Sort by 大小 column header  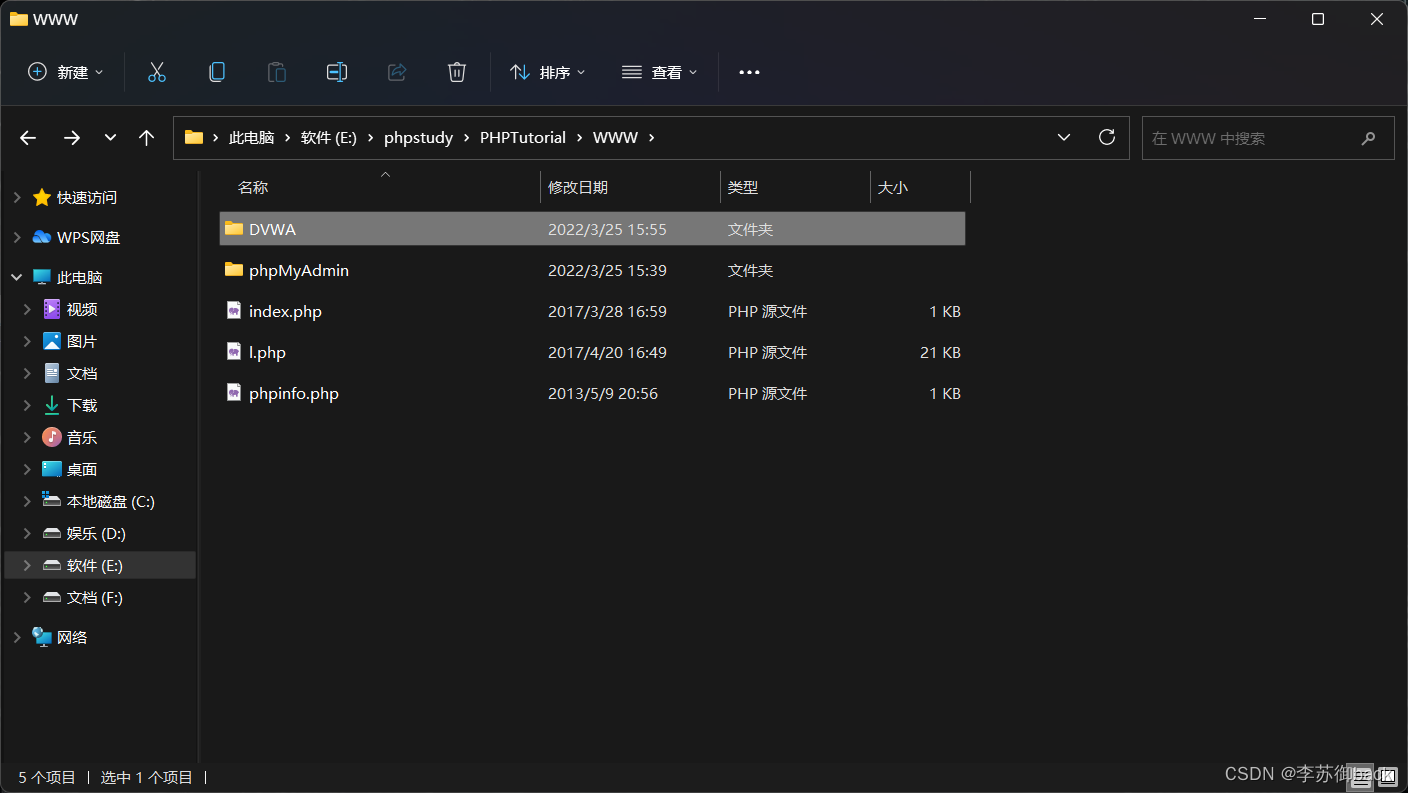pyautogui.click(x=893, y=187)
